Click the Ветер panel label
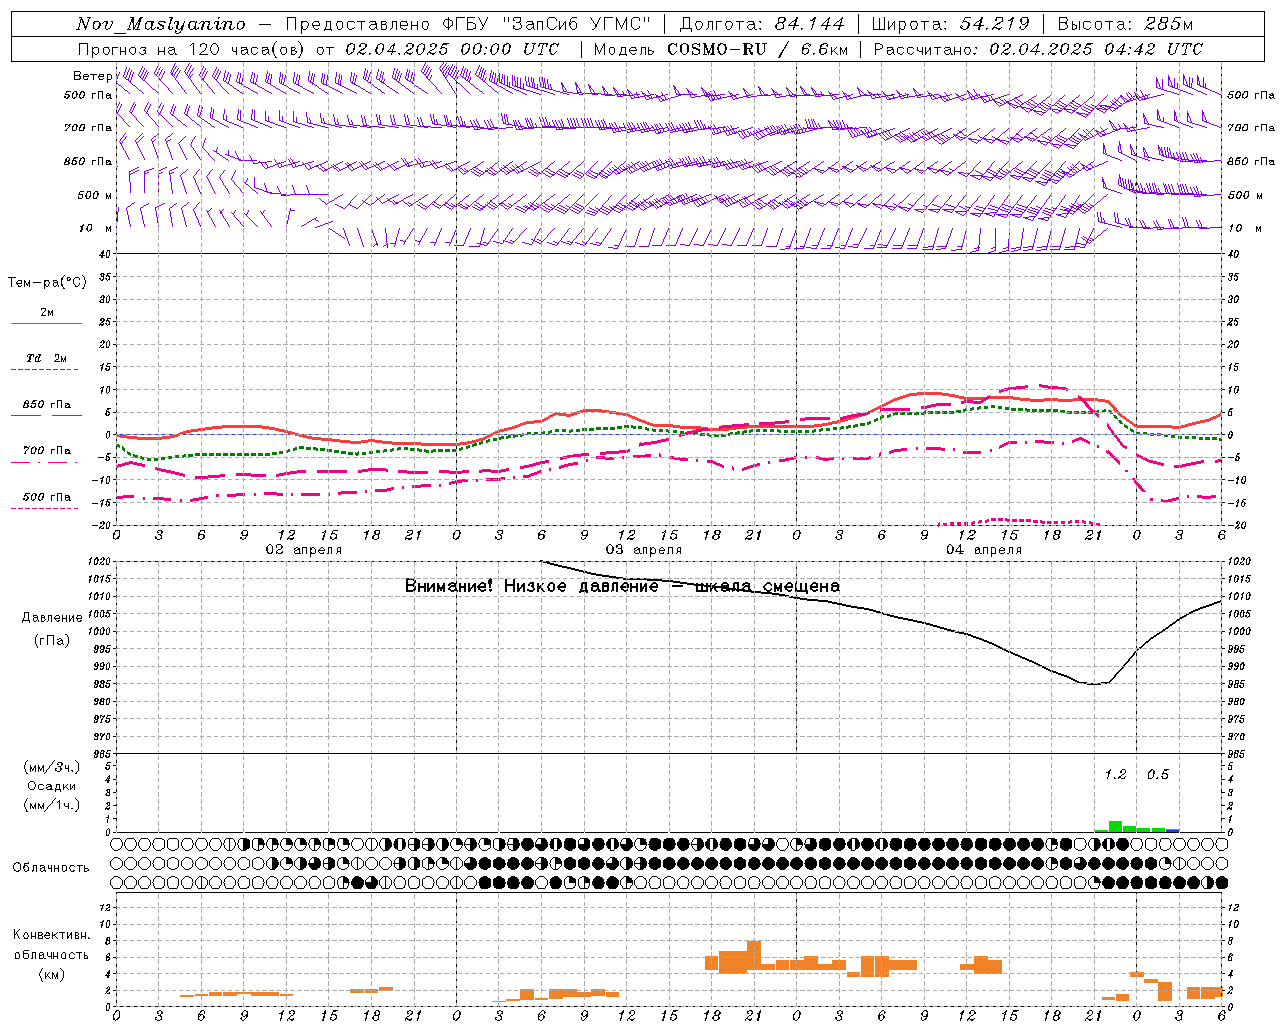 pyautogui.click(x=93, y=76)
